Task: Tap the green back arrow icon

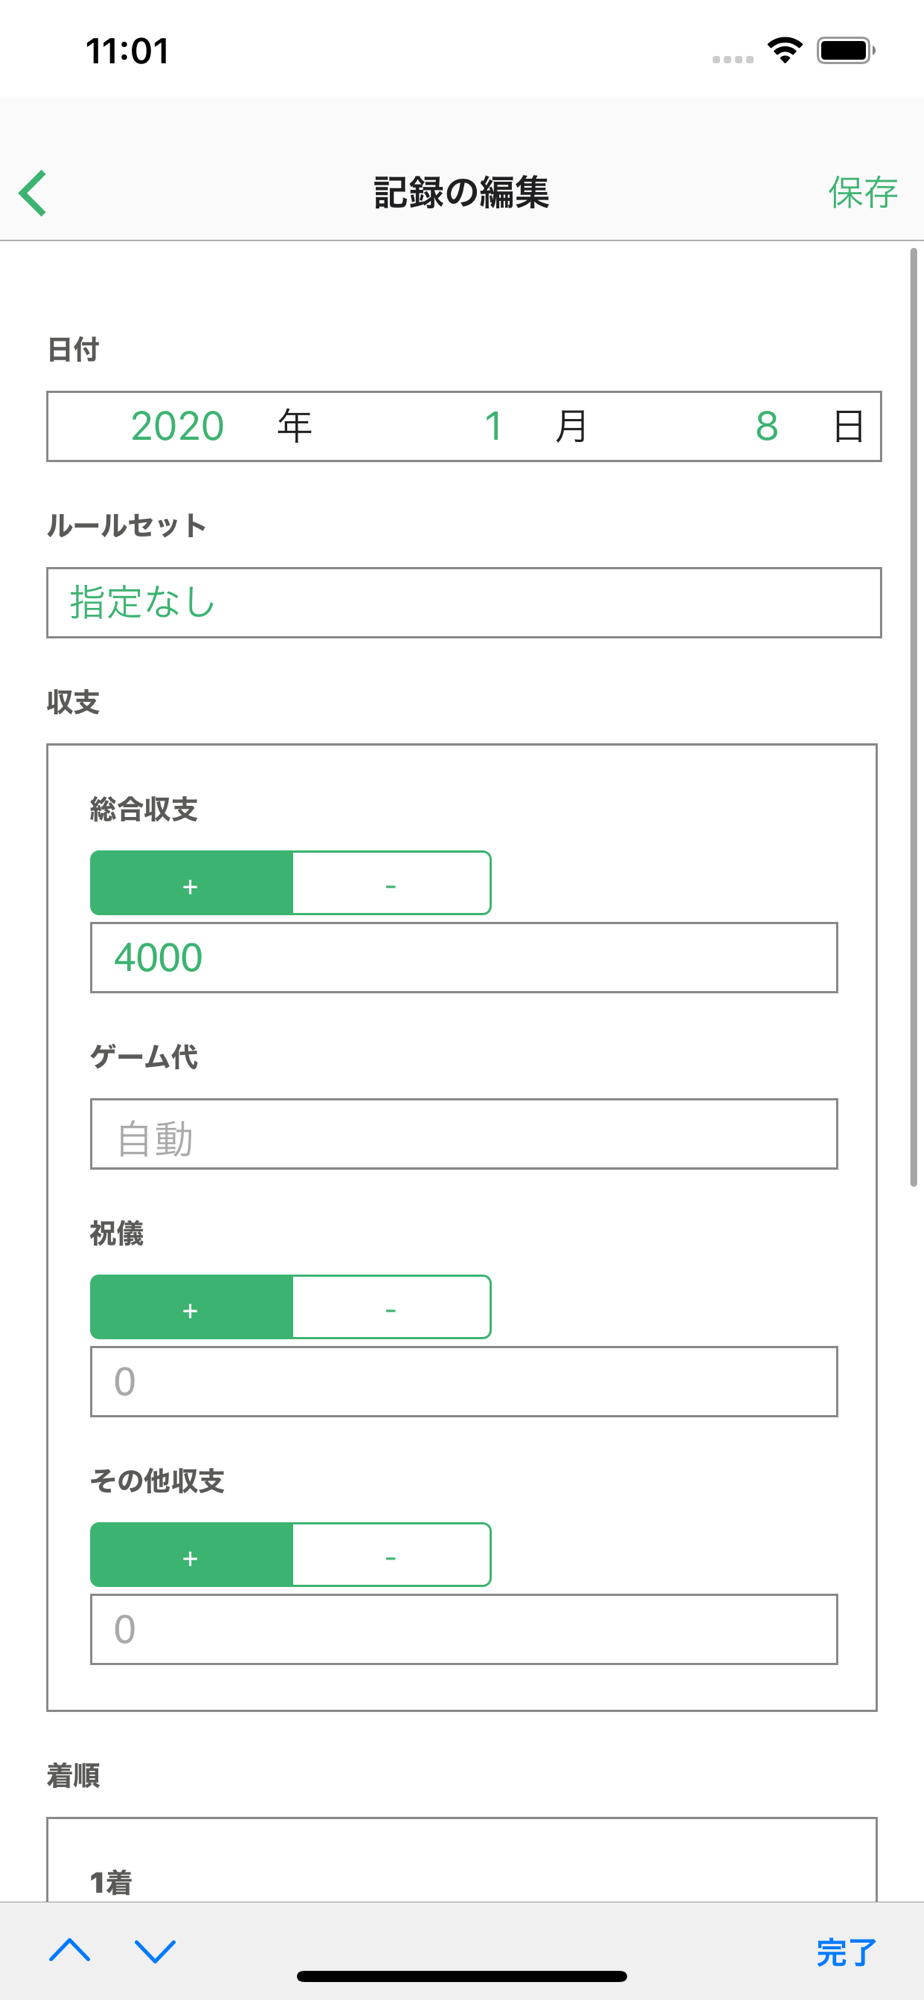Action: click(33, 192)
